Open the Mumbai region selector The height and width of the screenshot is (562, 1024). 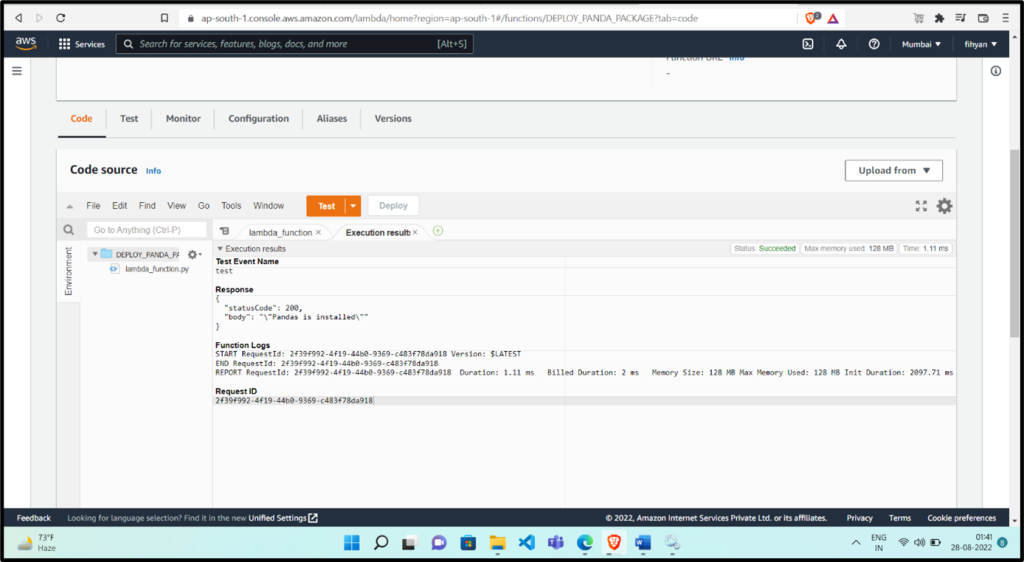click(921, 44)
